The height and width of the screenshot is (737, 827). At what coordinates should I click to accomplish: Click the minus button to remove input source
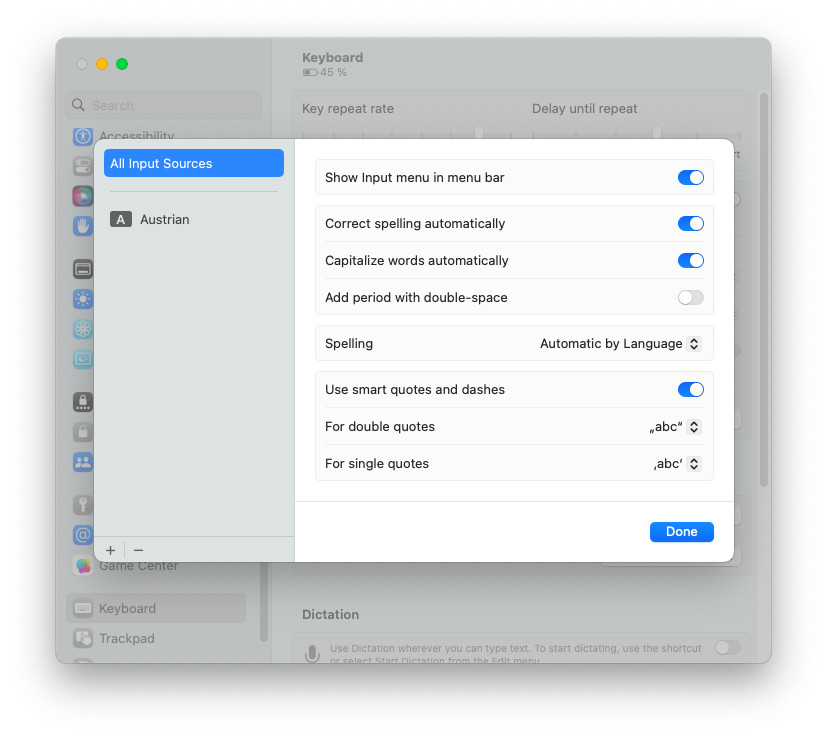tap(139, 550)
